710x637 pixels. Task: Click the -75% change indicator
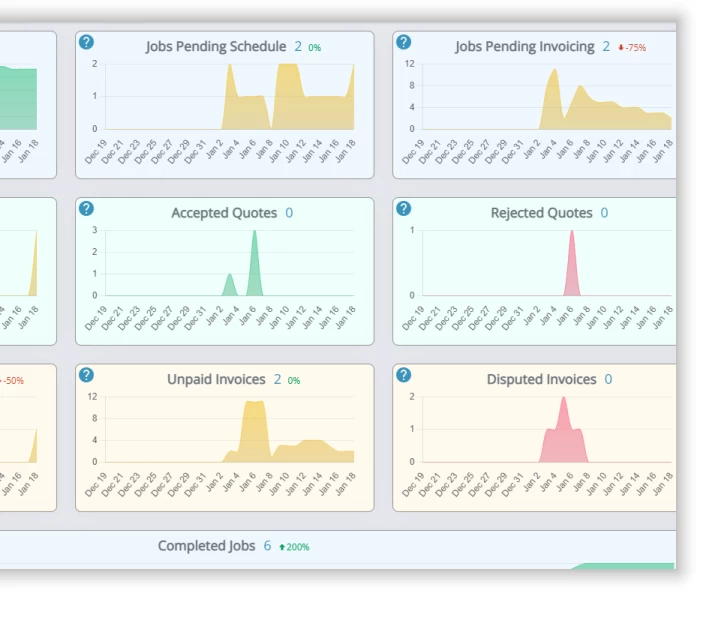click(632, 48)
